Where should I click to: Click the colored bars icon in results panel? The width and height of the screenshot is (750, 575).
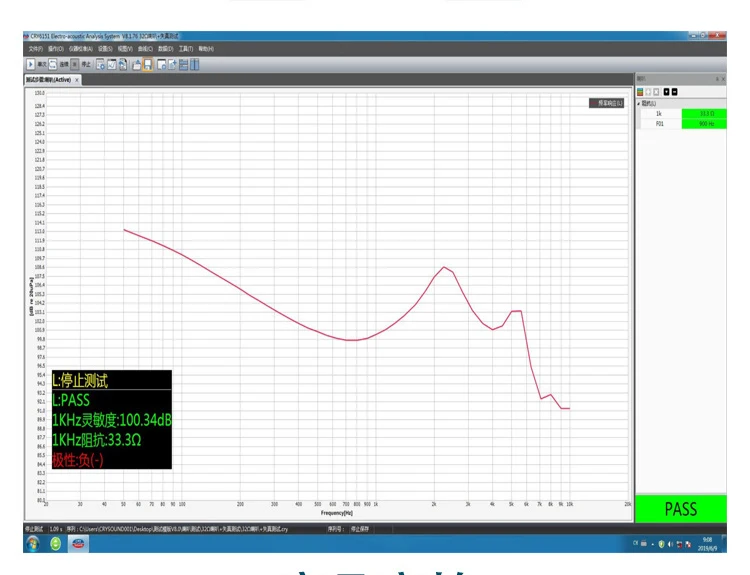pyautogui.click(x=640, y=92)
